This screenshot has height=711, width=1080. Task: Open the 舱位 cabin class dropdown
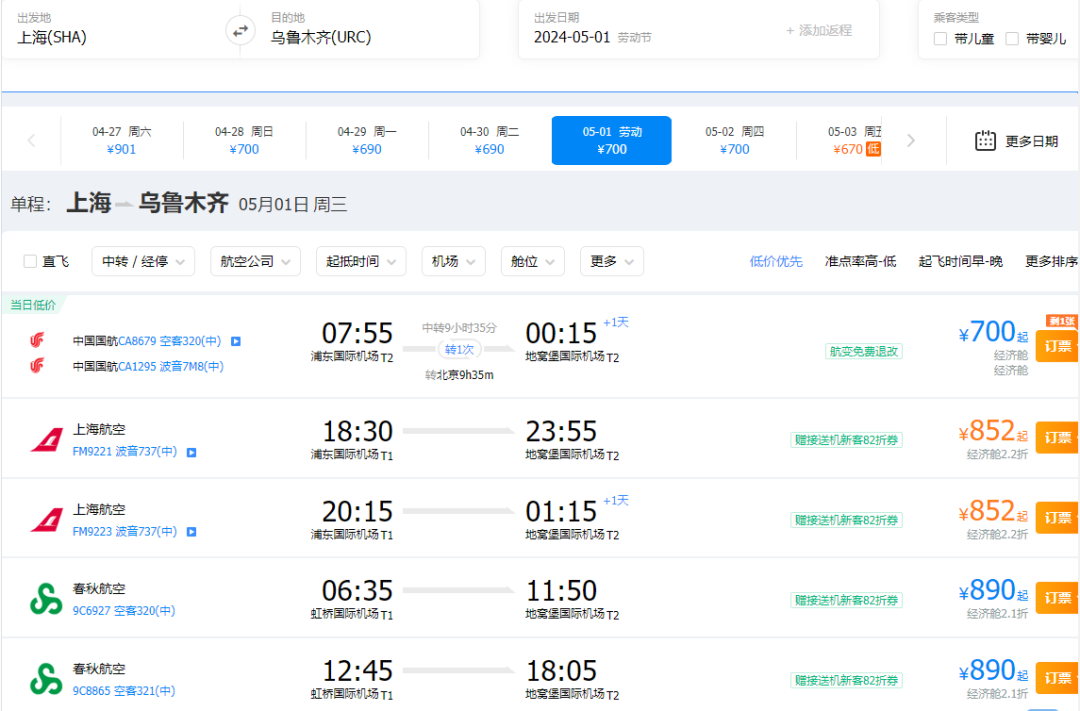tap(532, 261)
